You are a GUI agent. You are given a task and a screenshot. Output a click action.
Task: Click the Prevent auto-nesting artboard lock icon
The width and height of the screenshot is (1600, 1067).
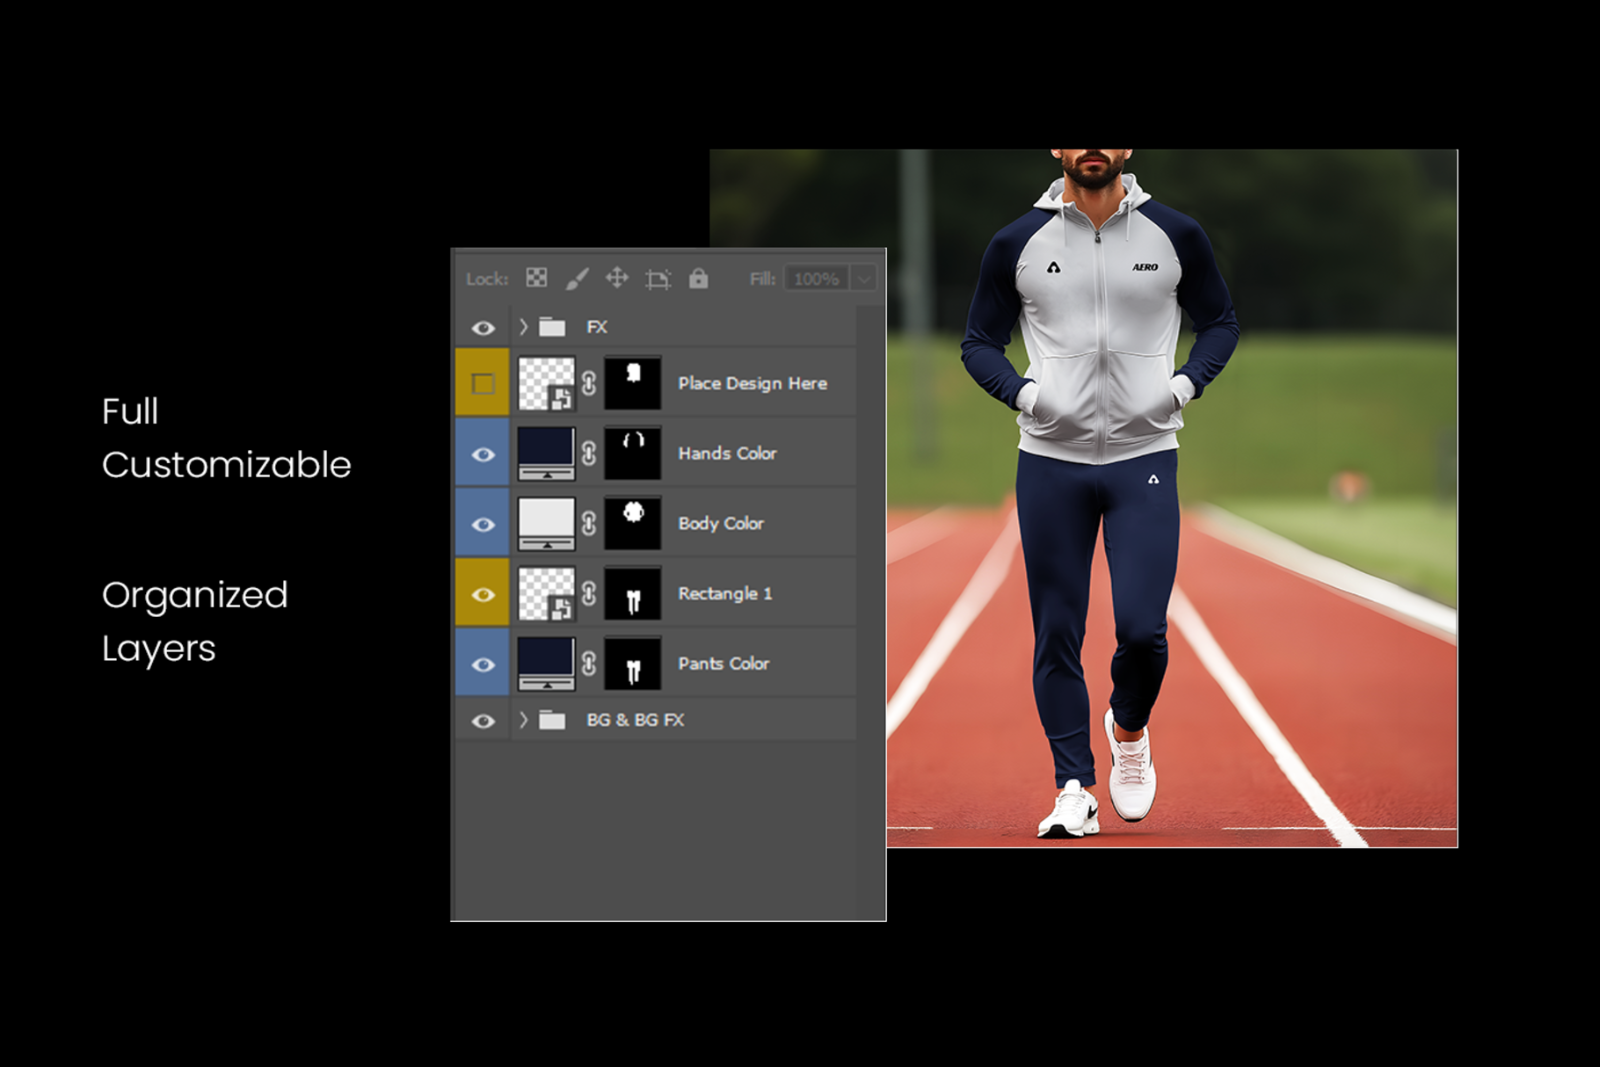point(657,278)
